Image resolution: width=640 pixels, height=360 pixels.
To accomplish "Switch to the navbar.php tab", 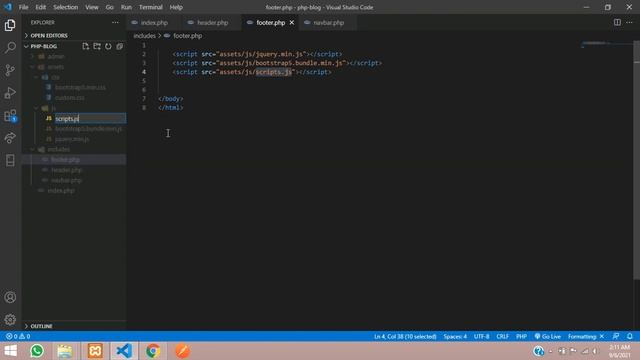I will click(x=328, y=22).
